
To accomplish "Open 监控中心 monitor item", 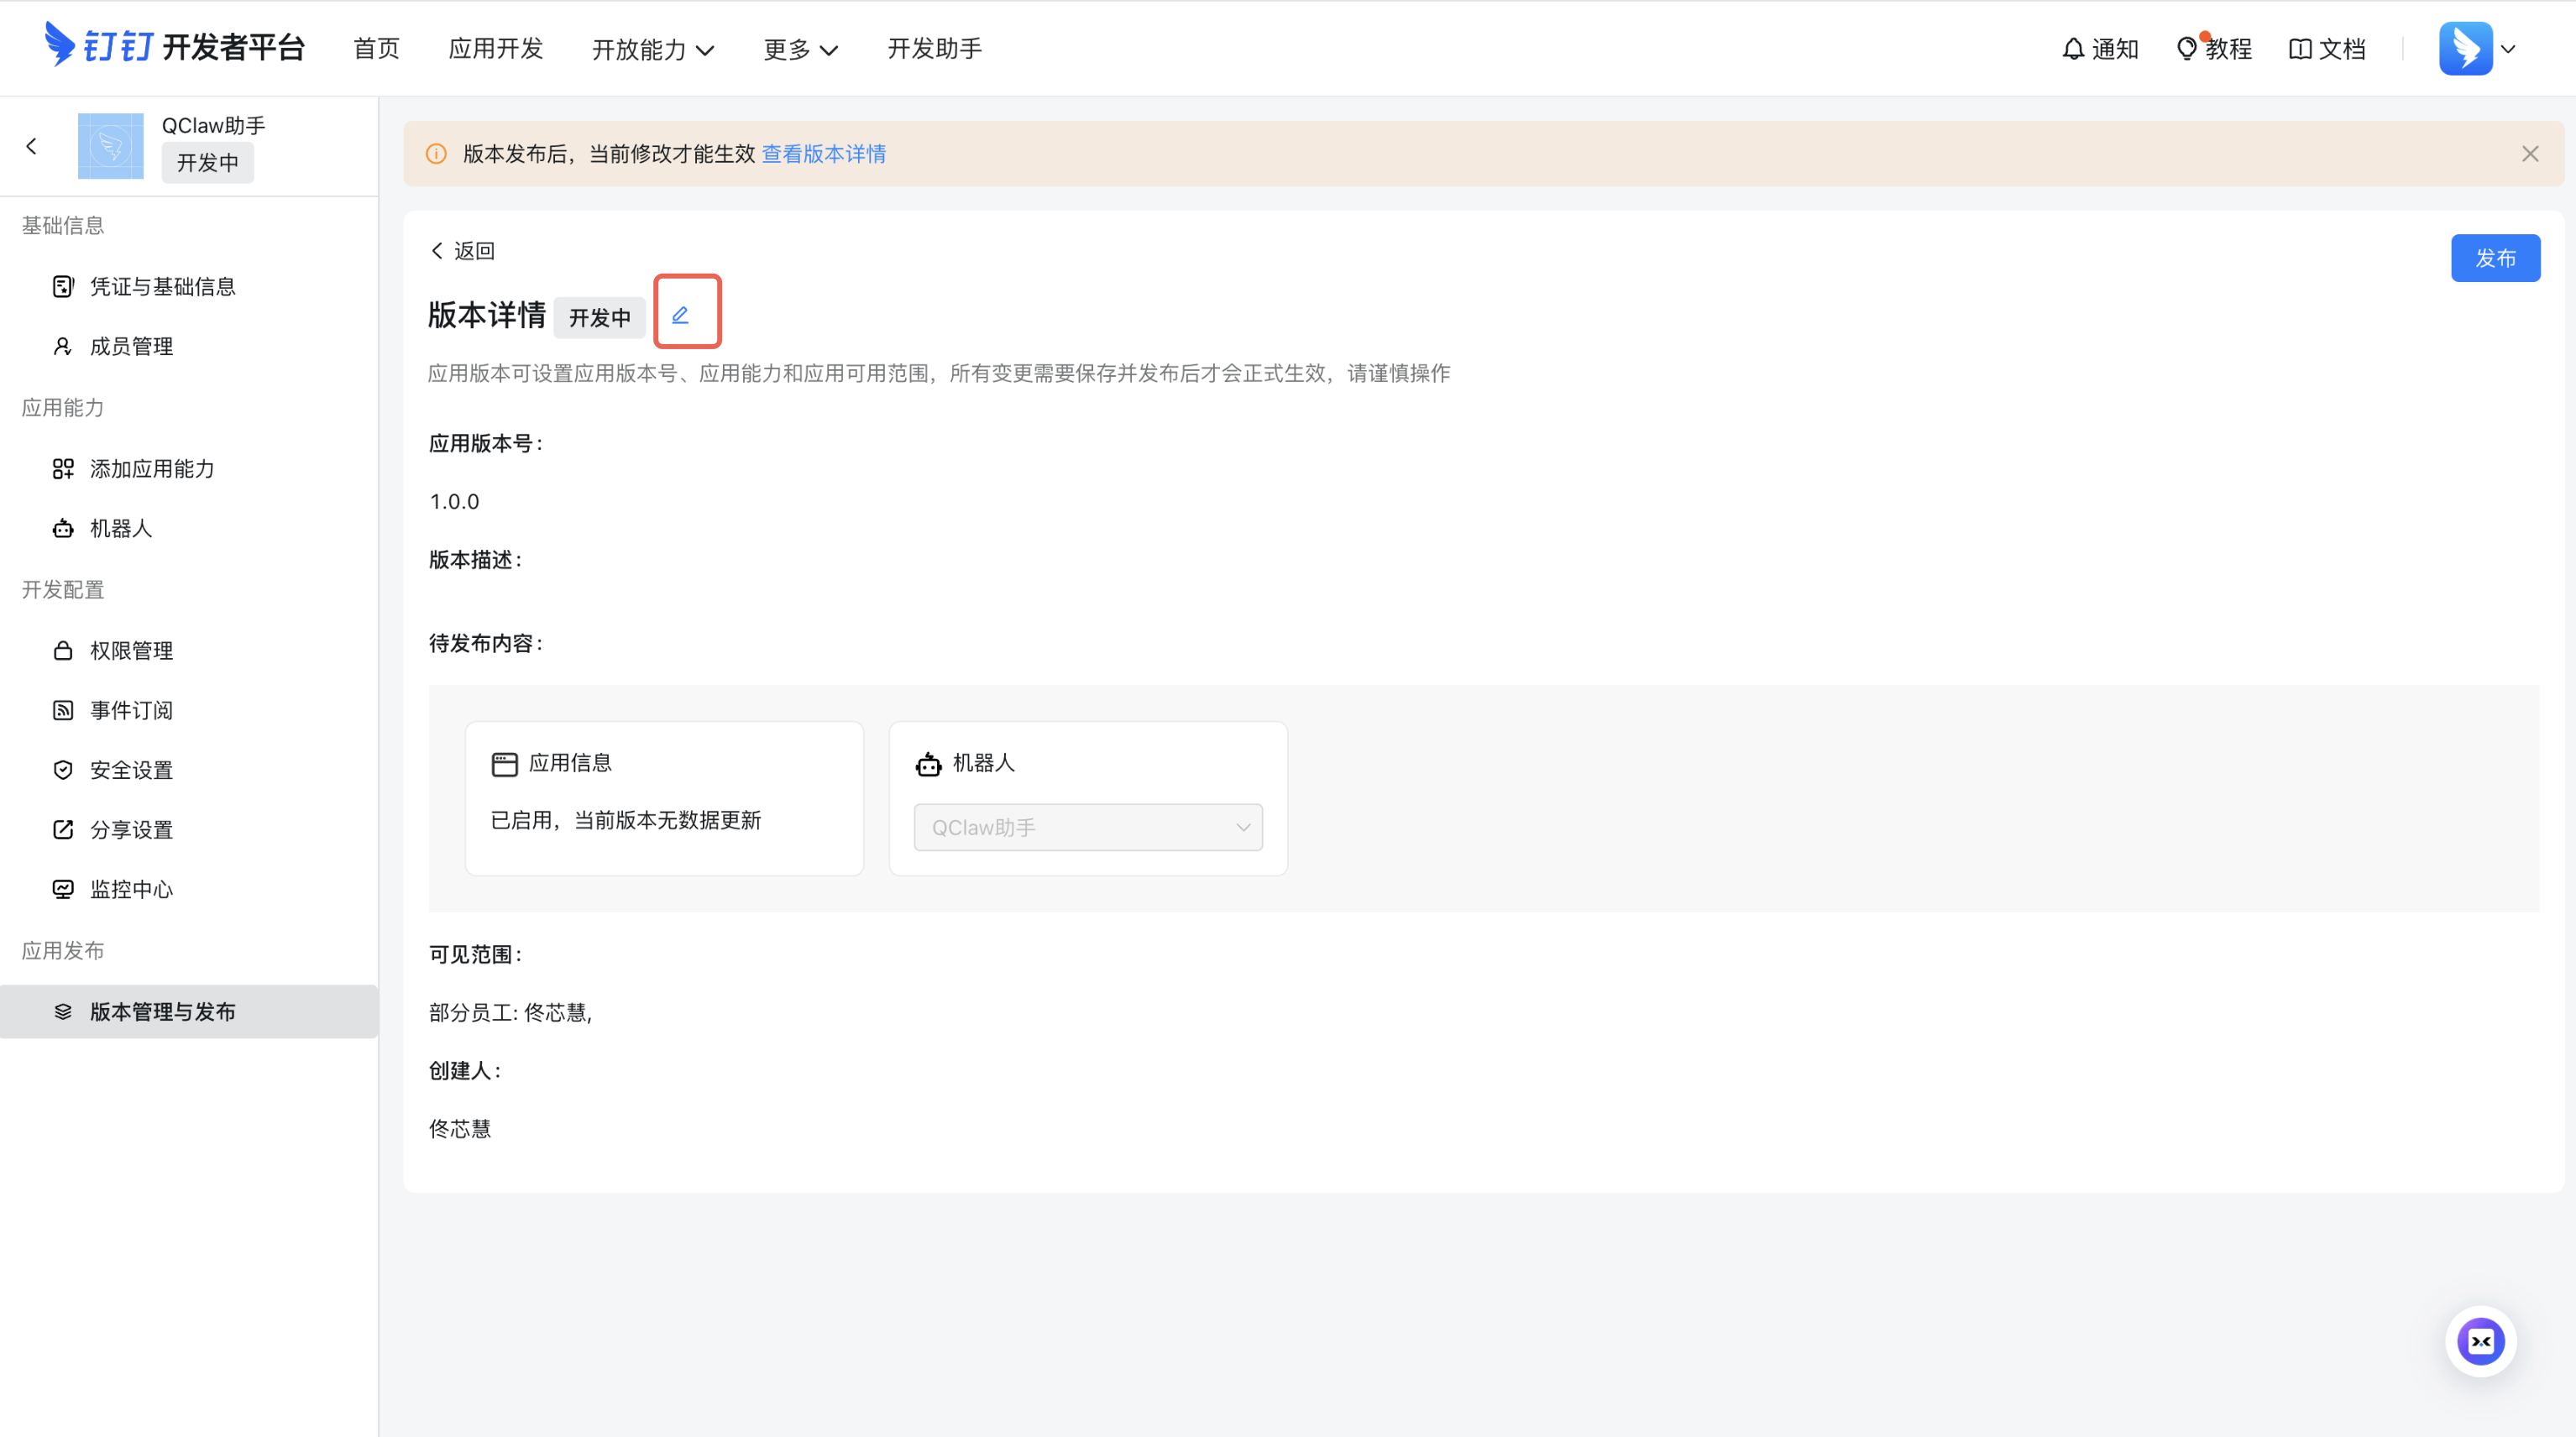I will click(131, 889).
